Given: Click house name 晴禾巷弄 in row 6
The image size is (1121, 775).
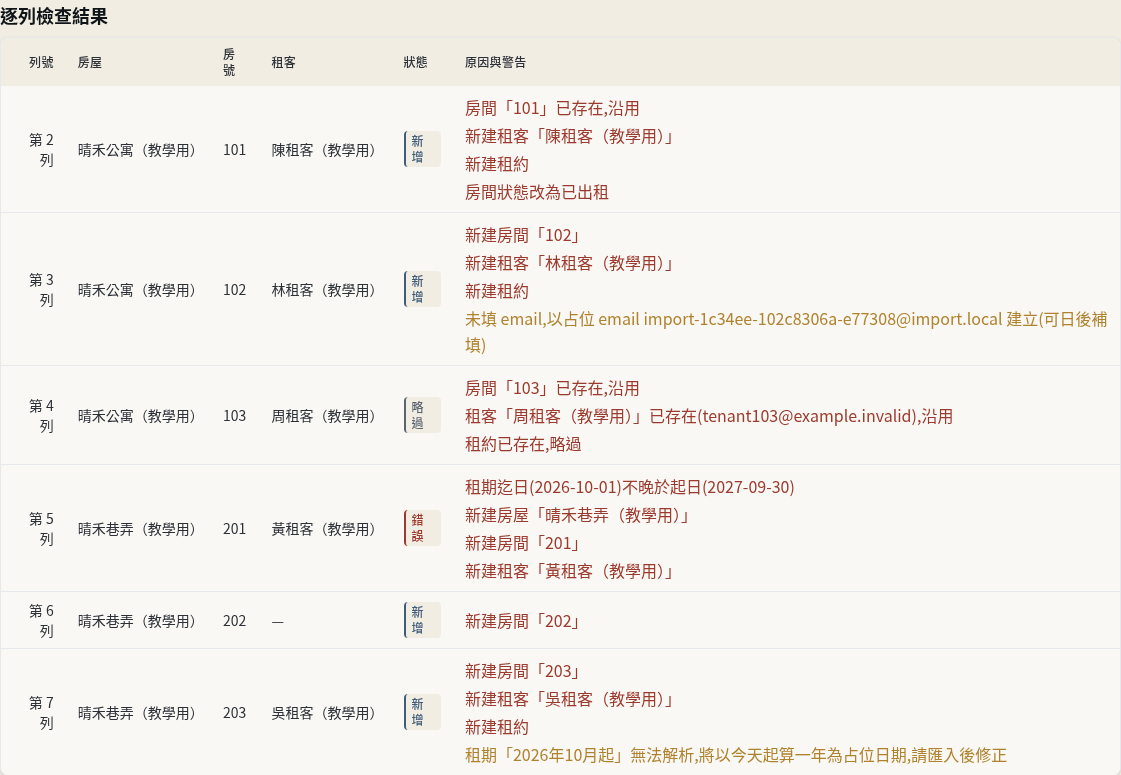Looking at the screenshot, I should [x=137, y=621].
